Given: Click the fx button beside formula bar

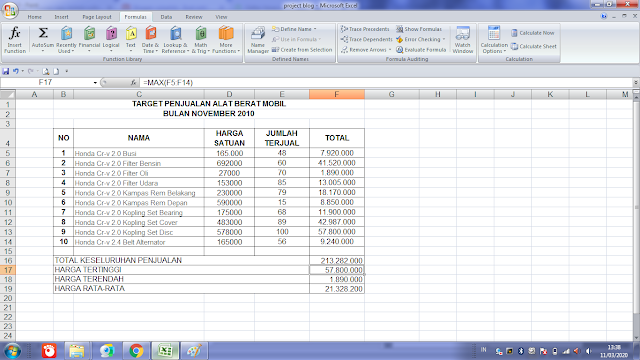Looking at the screenshot, I should [x=133, y=82].
